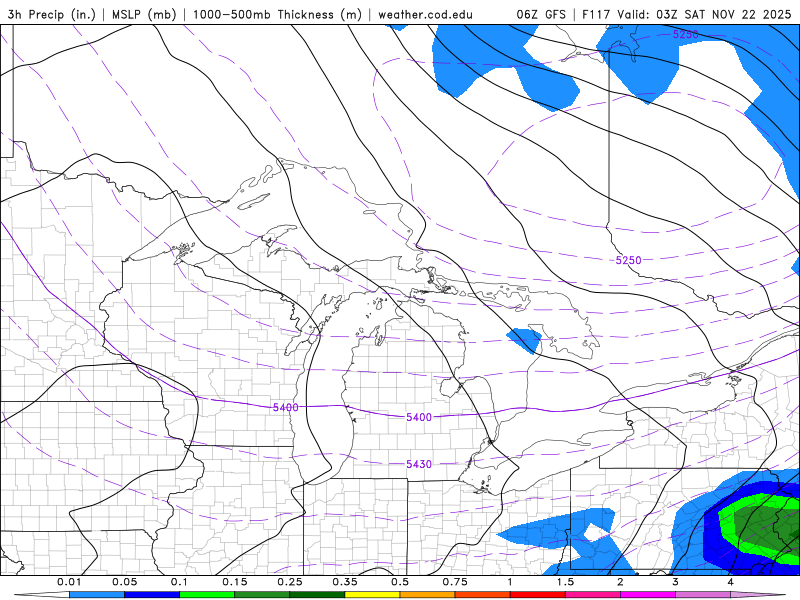Image resolution: width=800 pixels, height=600 pixels.
Task: Click the 5250 thickness label at top
Action: (685, 34)
